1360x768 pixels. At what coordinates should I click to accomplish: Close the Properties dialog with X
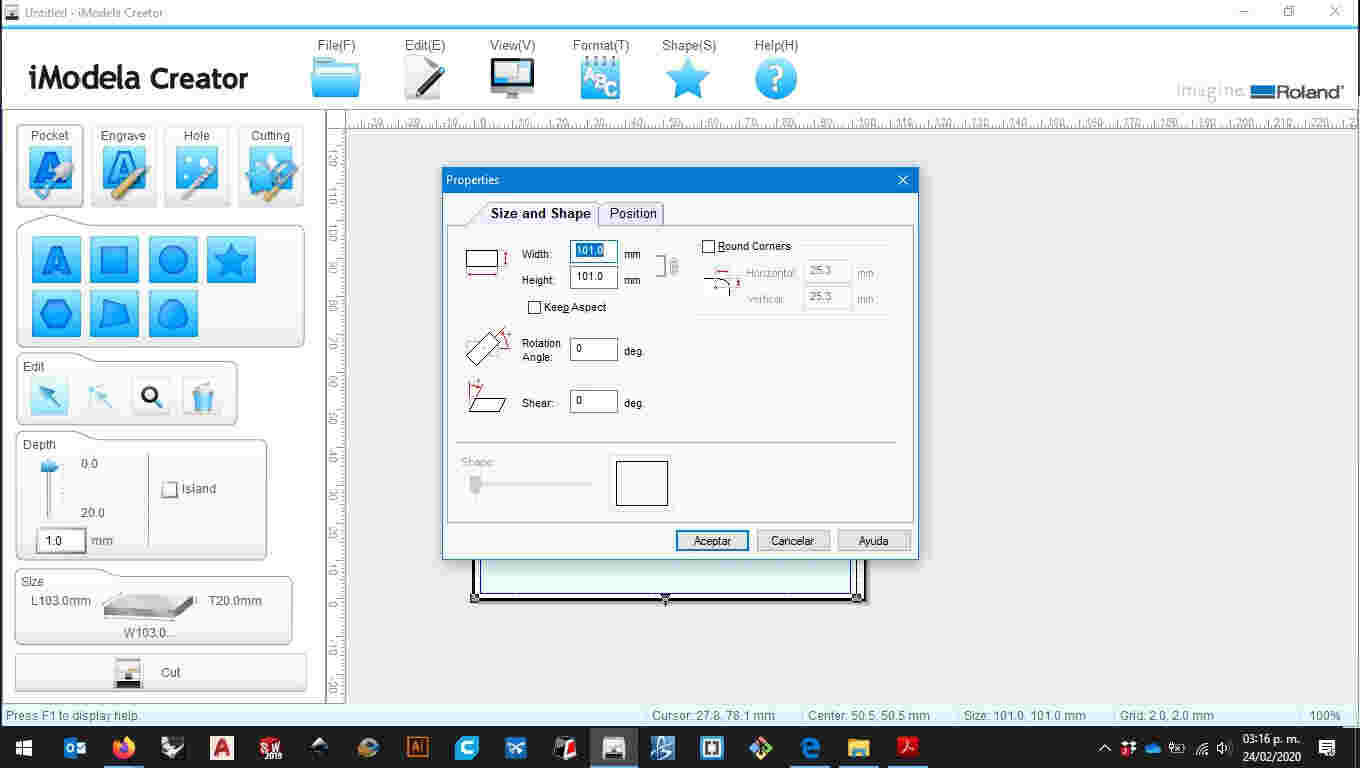(903, 180)
